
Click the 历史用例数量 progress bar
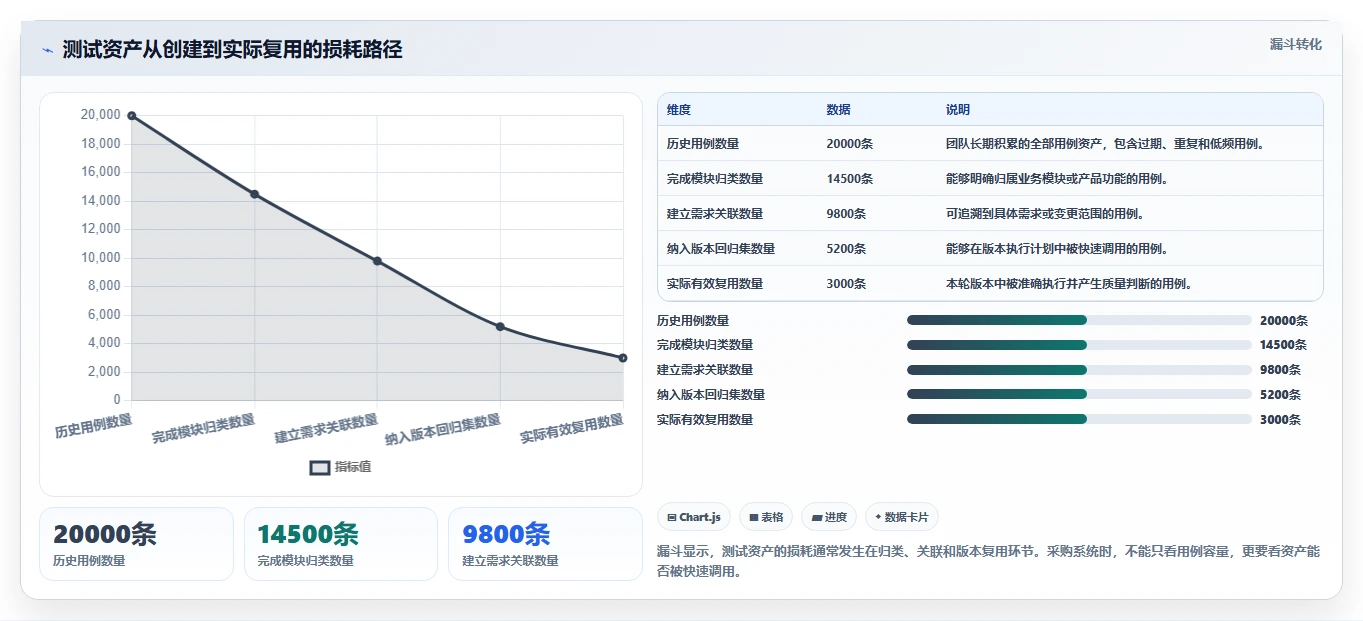pos(1079,320)
